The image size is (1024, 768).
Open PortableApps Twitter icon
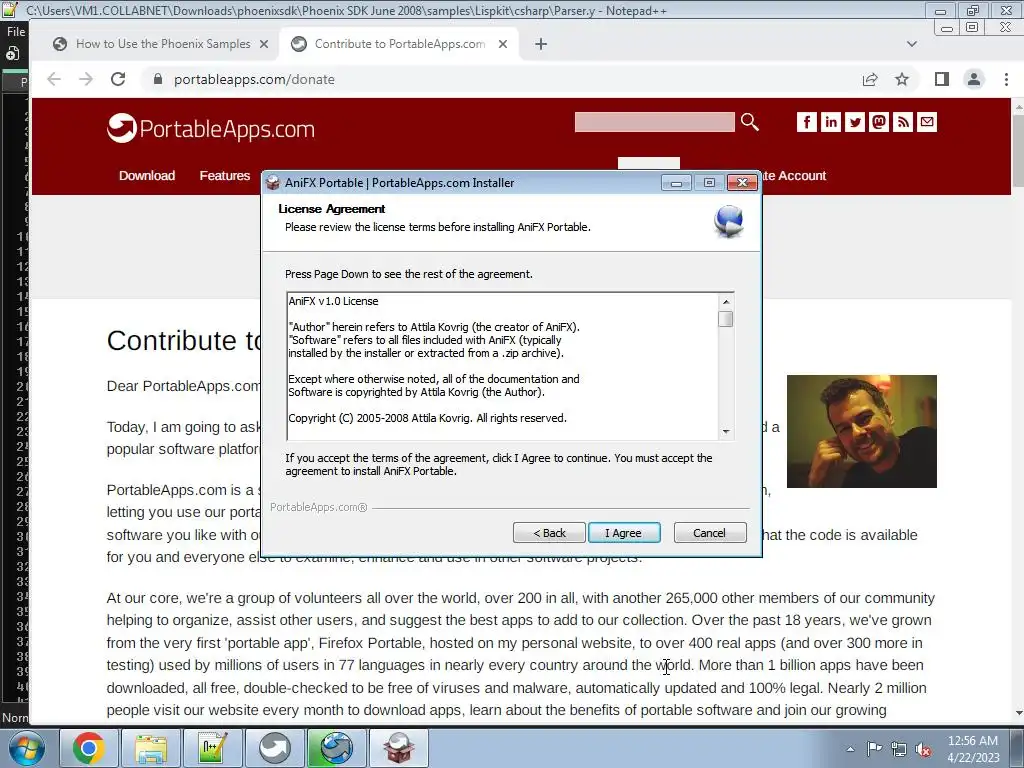click(x=855, y=121)
